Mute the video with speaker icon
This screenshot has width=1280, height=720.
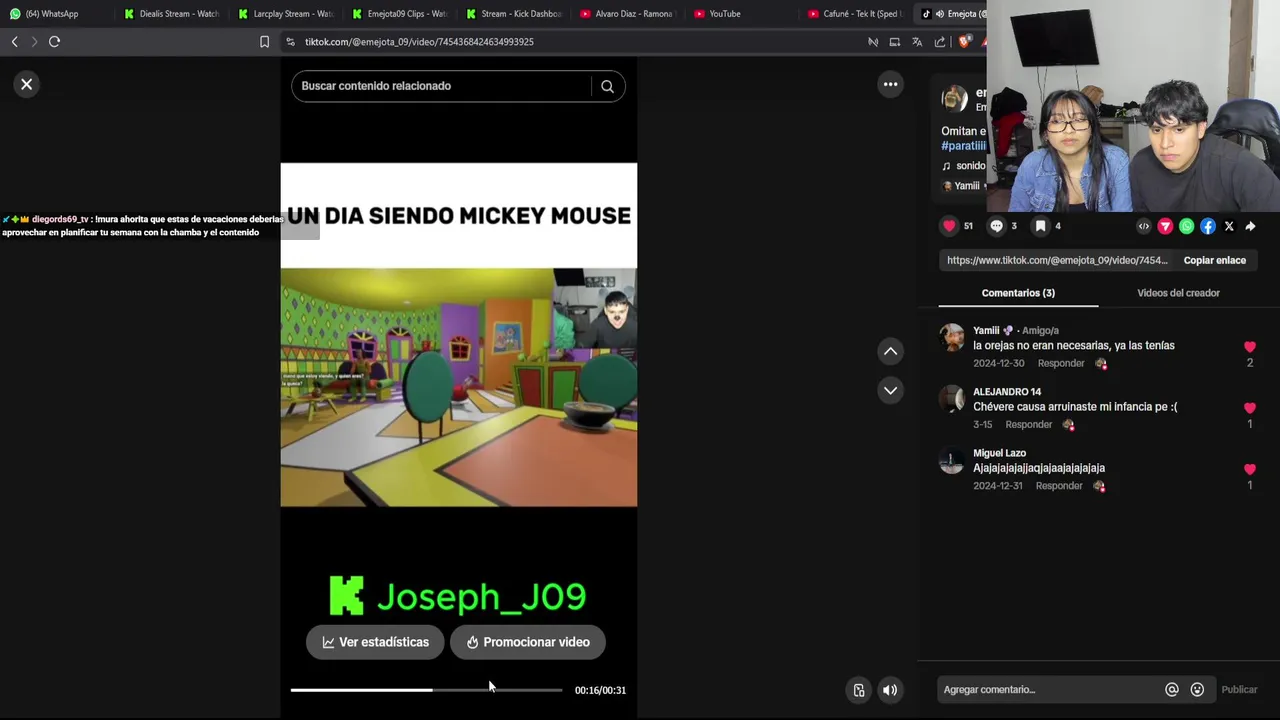point(889,690)
